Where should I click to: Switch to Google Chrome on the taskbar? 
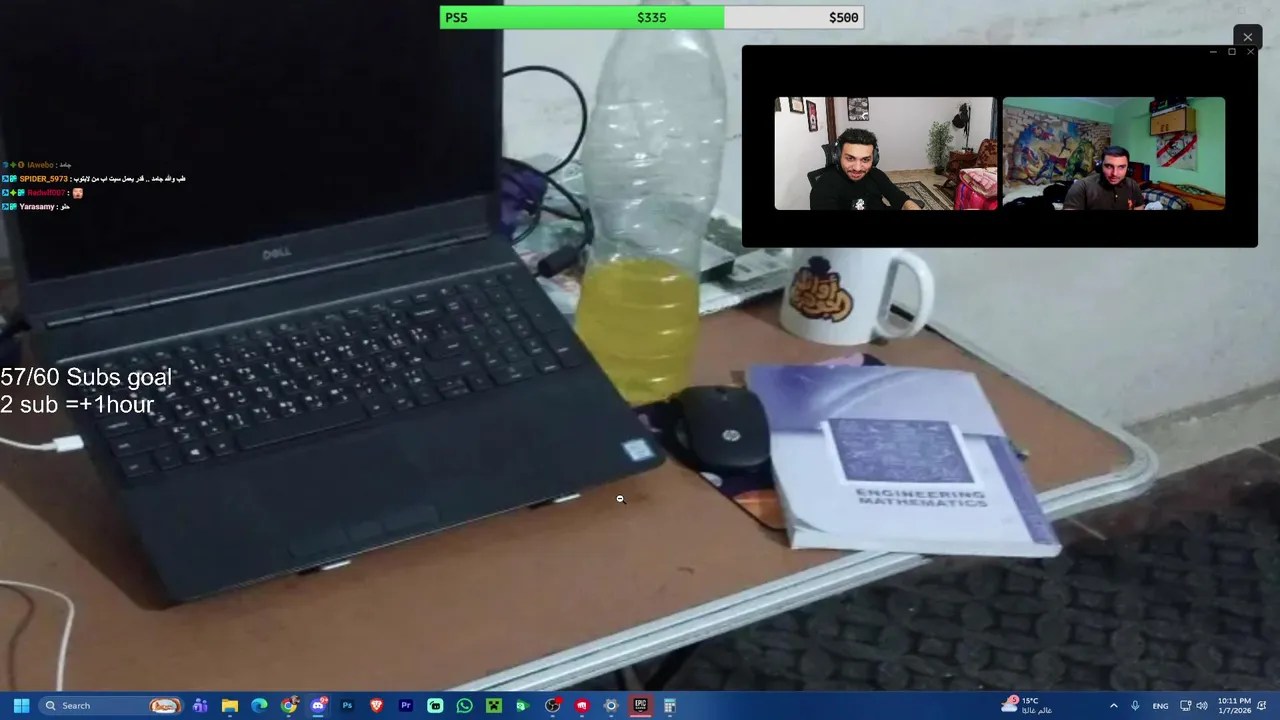point(289,705)
